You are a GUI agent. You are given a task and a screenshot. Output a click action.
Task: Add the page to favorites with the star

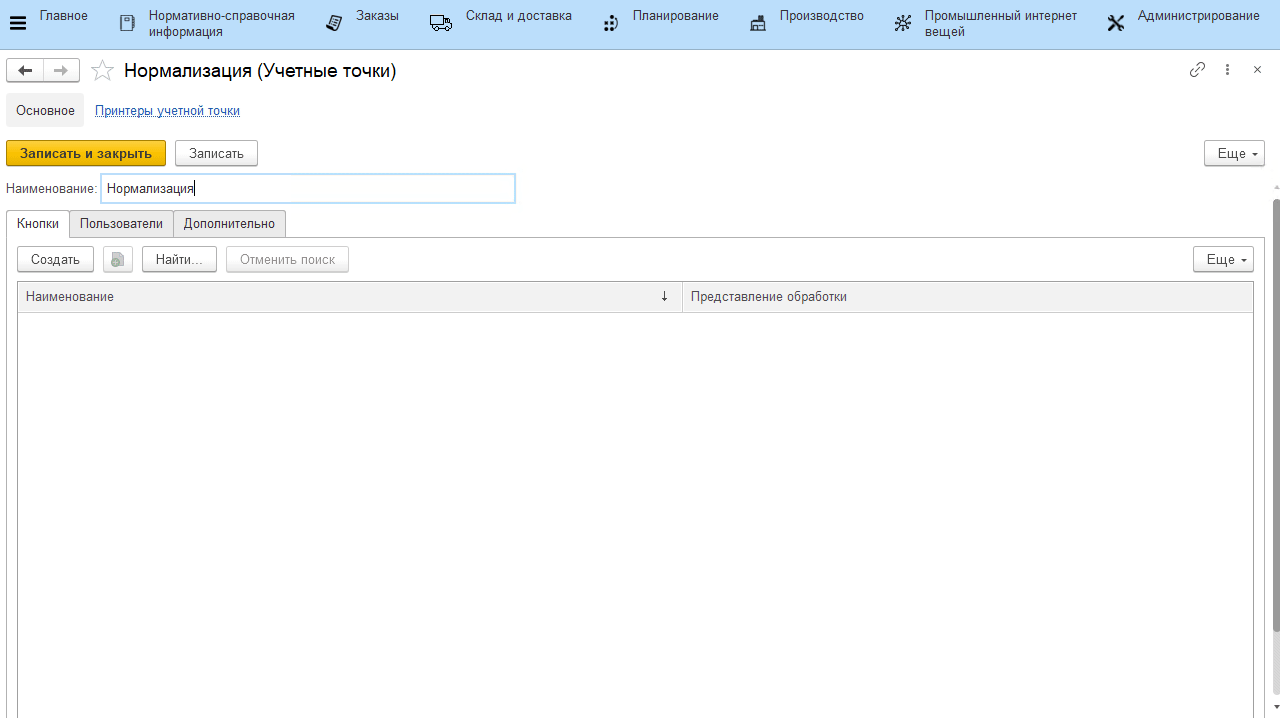pos(102,70)
